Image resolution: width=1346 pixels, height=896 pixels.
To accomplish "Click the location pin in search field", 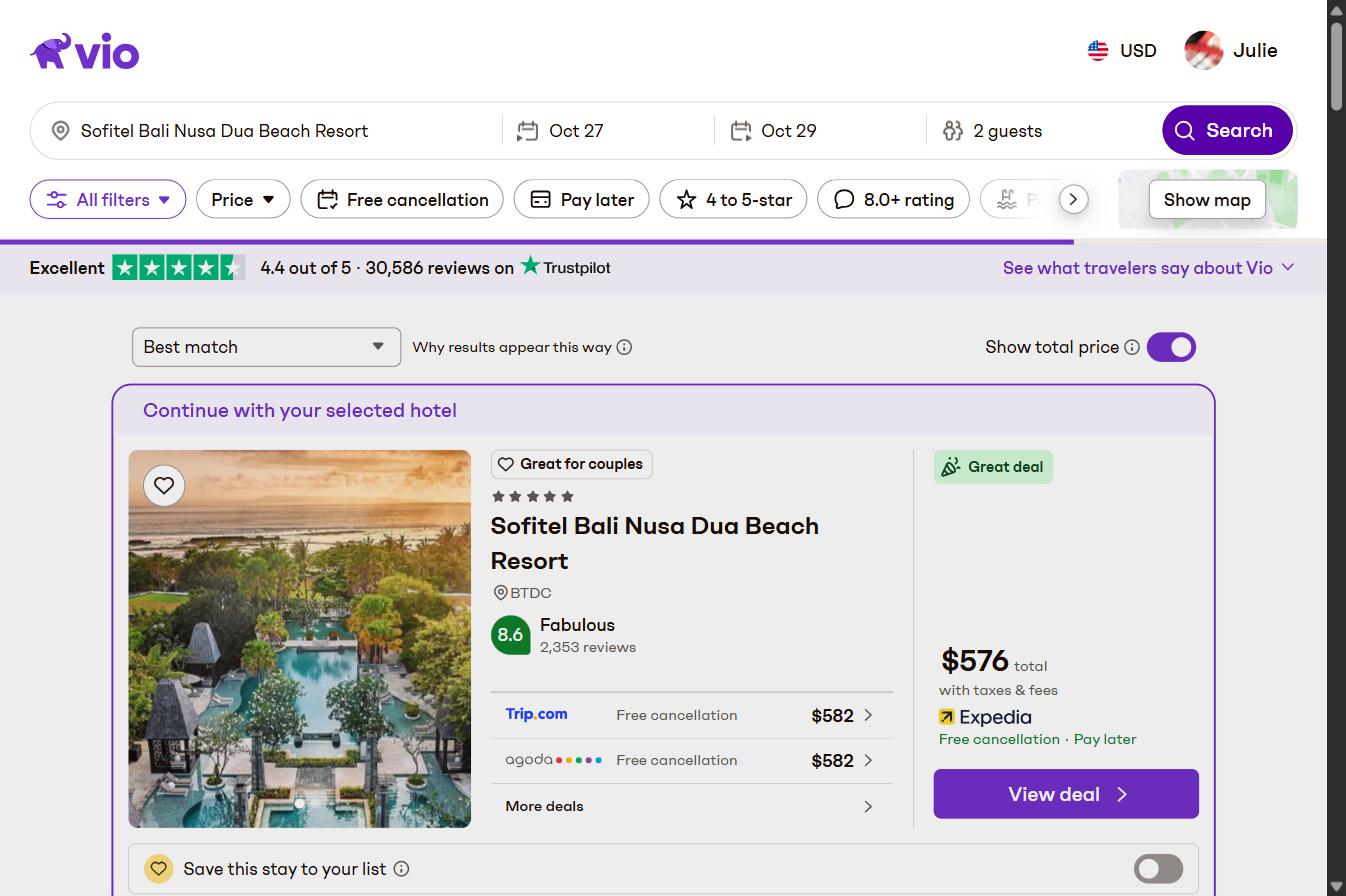I will tap(60, 131).
